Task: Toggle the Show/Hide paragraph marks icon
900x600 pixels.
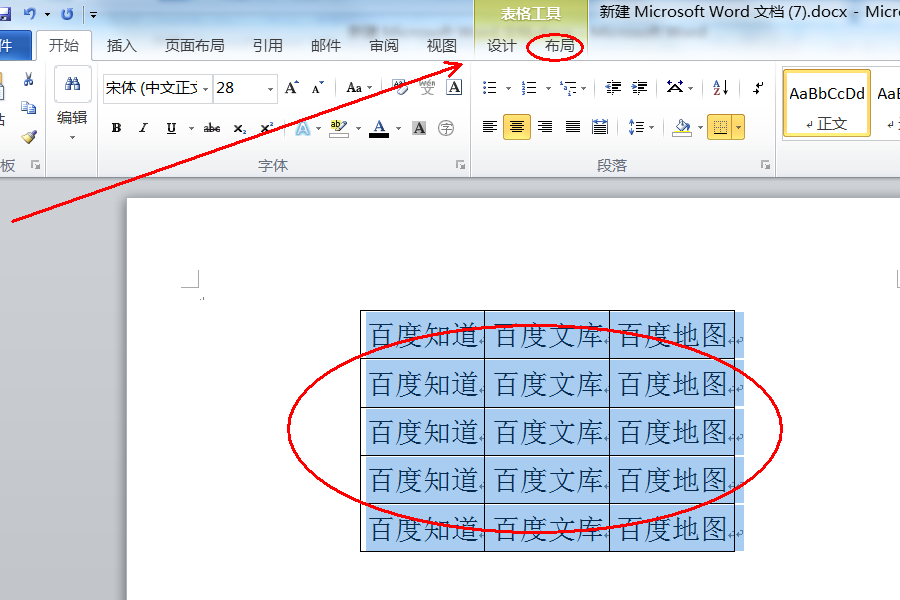Action: pos(759,88)
